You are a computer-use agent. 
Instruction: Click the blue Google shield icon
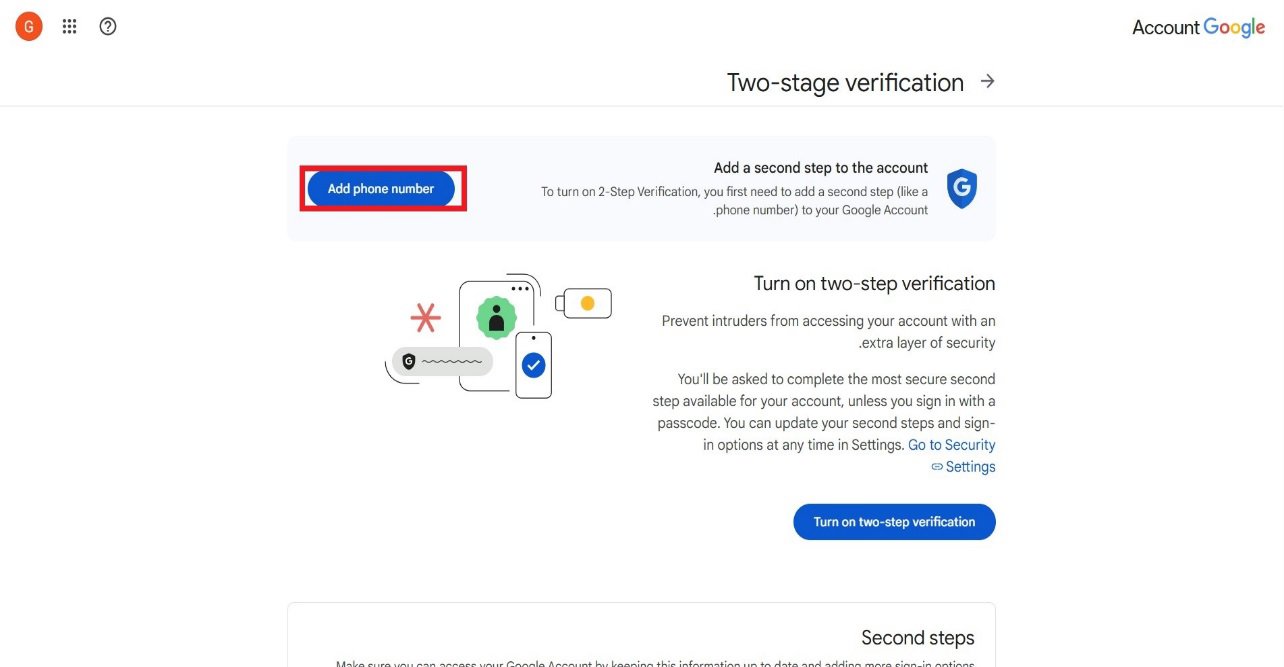[x=961, y=188]
